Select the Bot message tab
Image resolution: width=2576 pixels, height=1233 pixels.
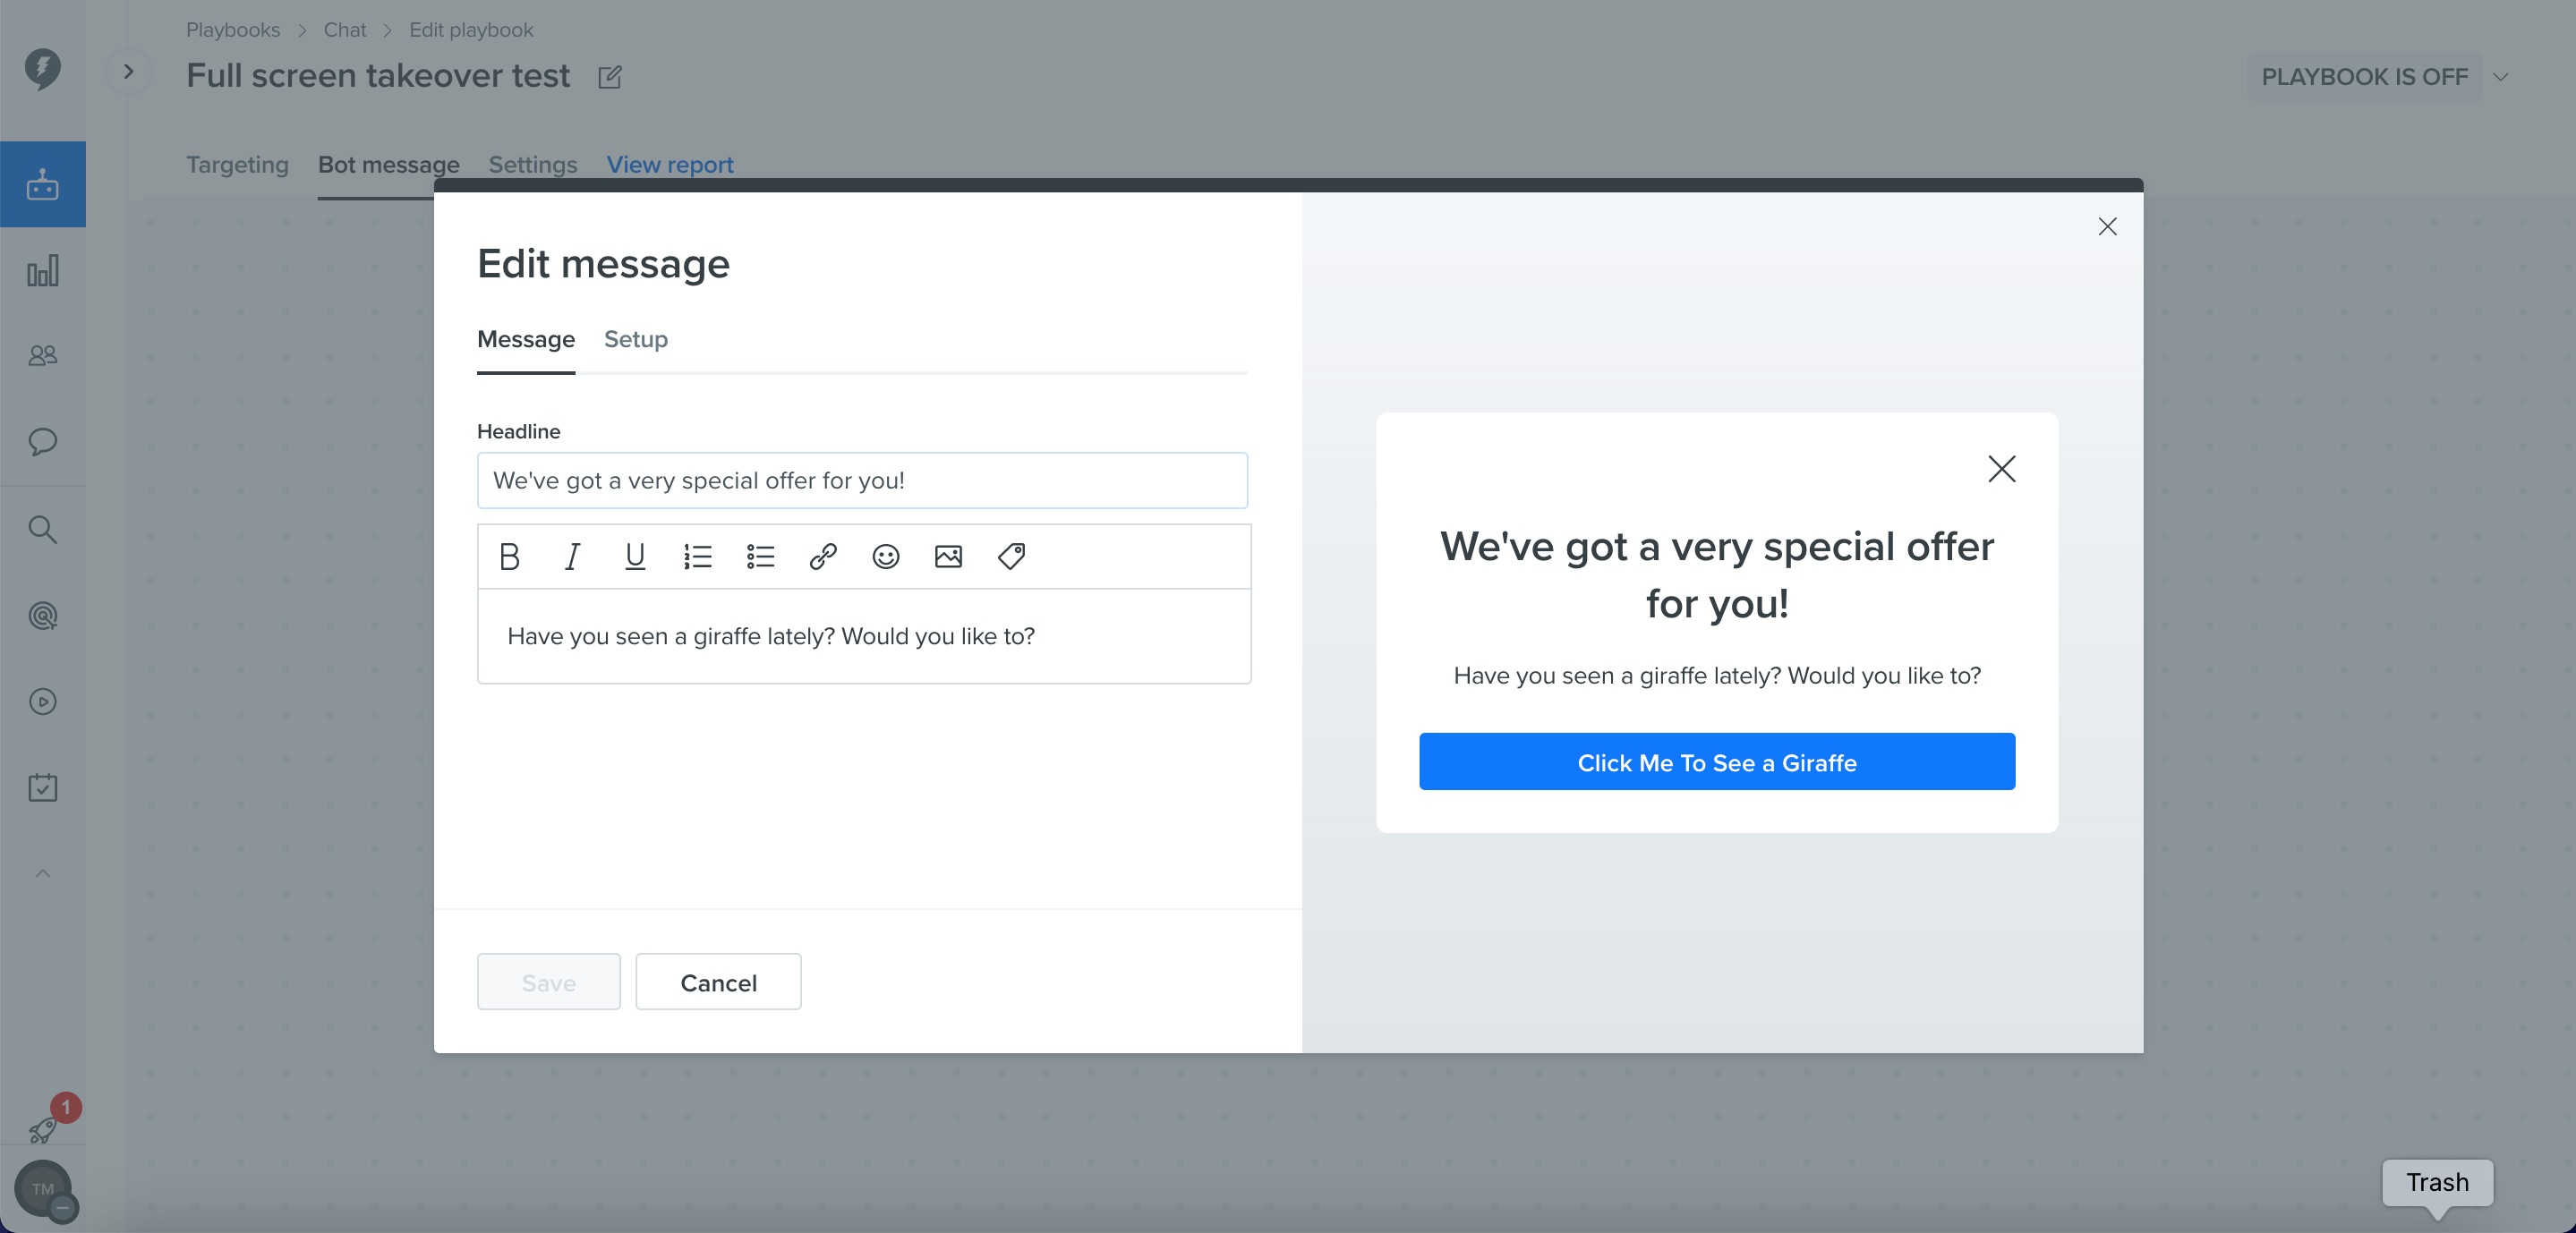(x=388, y=164)
